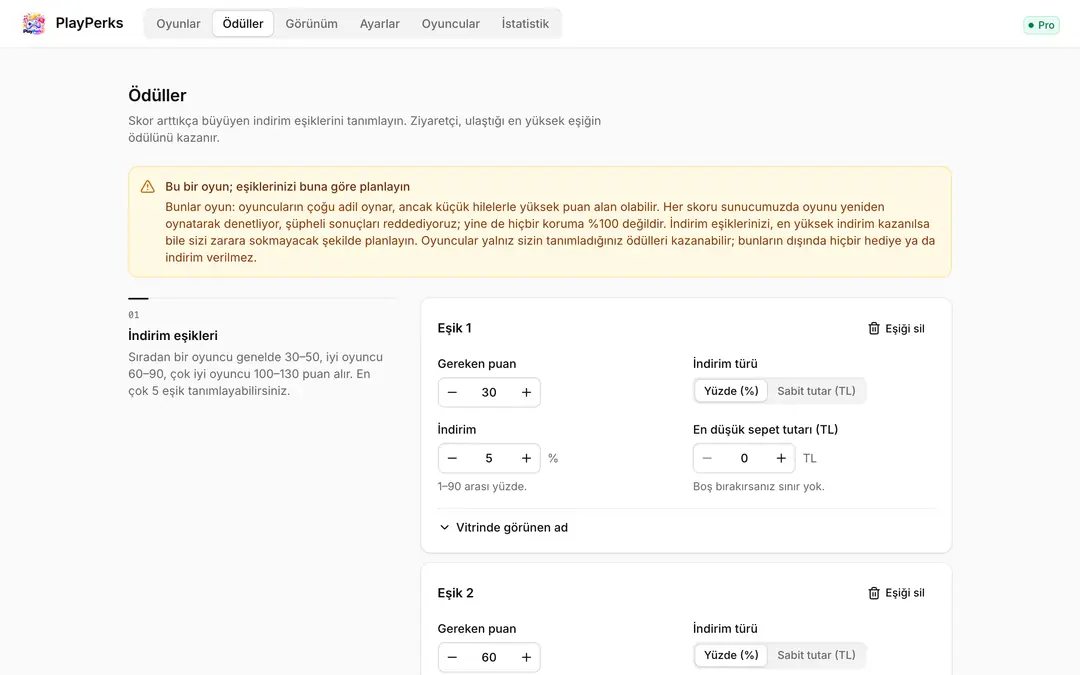Screen dimensions: 1080x675
Task: Open the Ayarlar tab
Action: (x=380, y=23)
